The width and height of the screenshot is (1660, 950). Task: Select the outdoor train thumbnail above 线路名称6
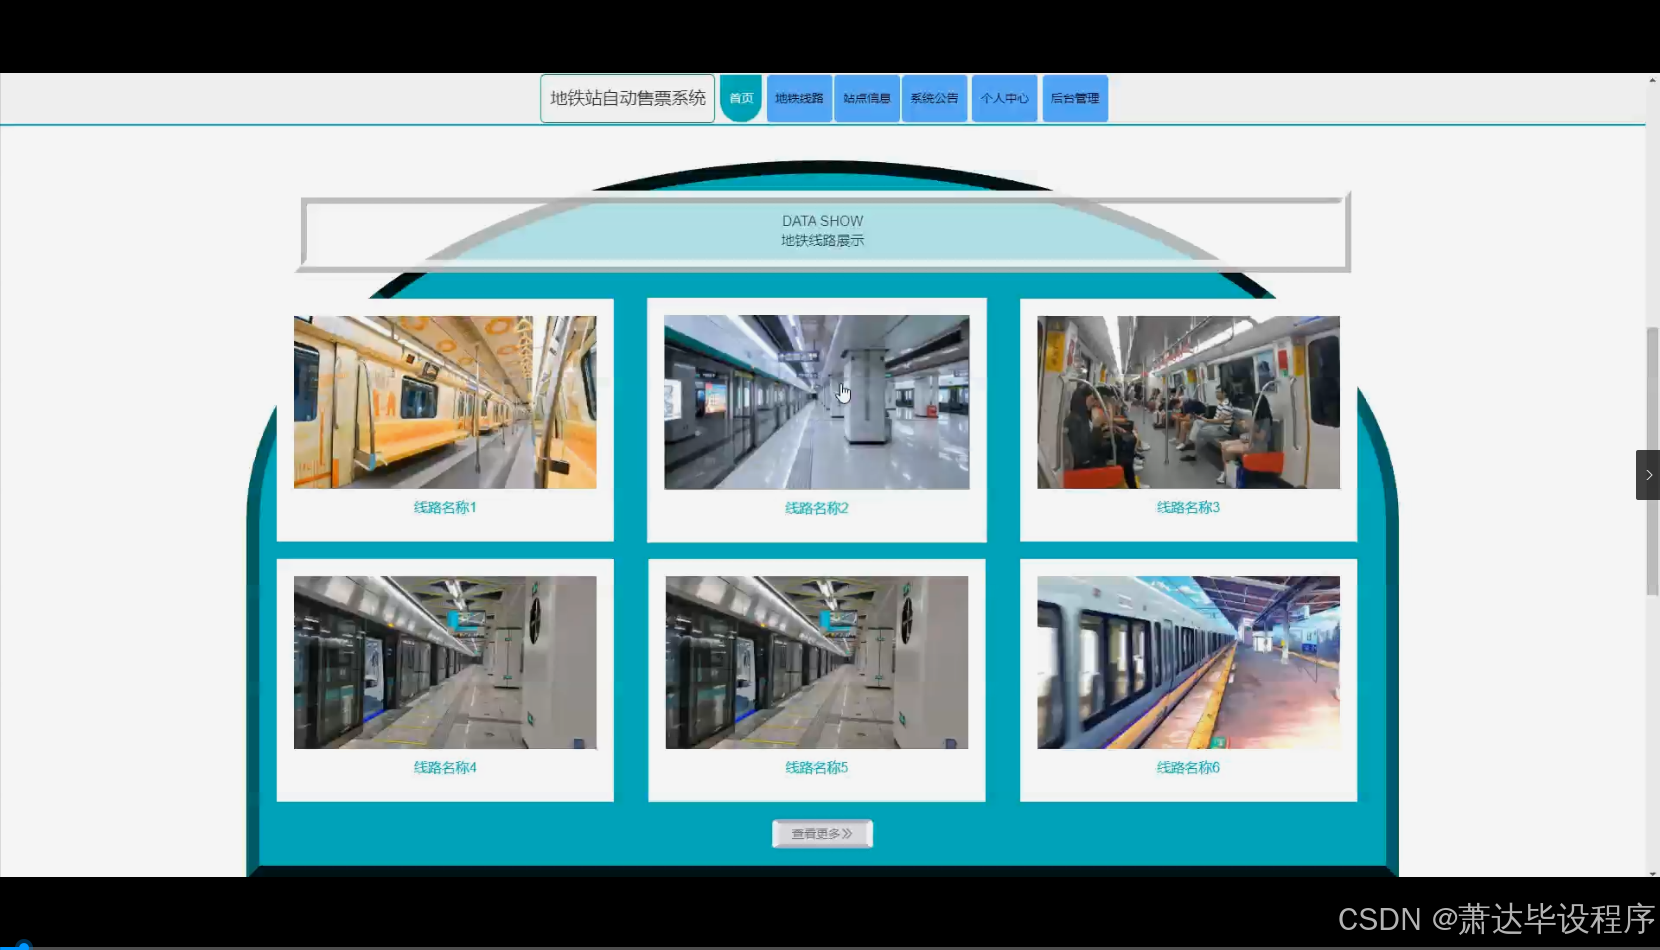point(1188,662)
